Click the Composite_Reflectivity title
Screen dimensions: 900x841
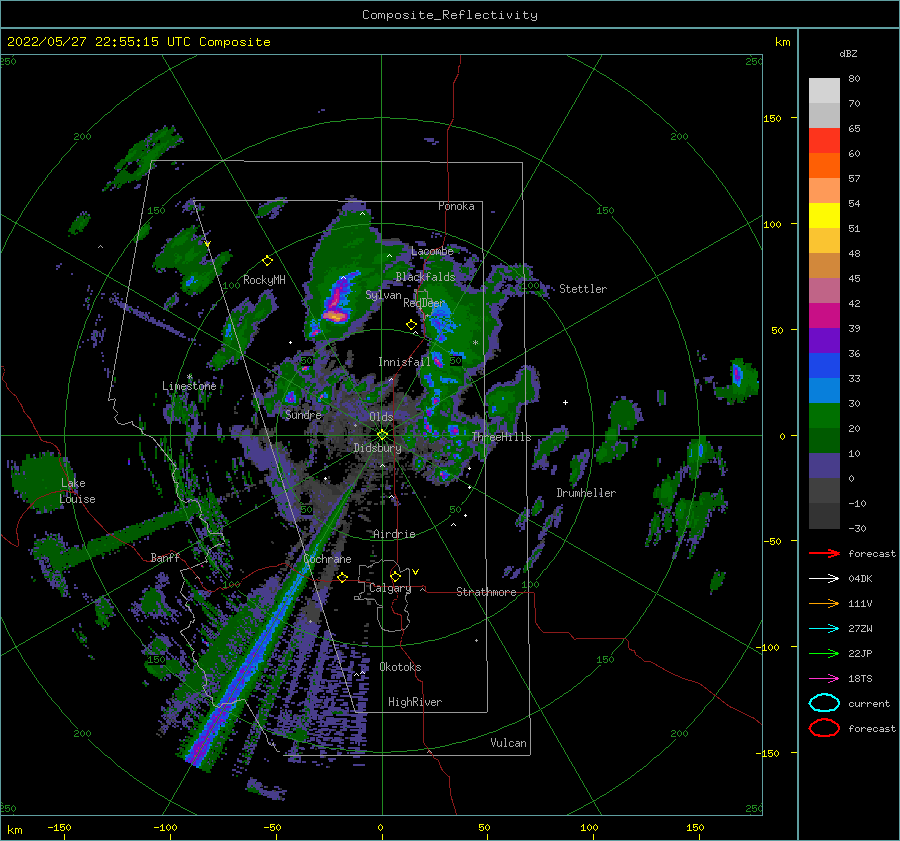coord(450,15)
